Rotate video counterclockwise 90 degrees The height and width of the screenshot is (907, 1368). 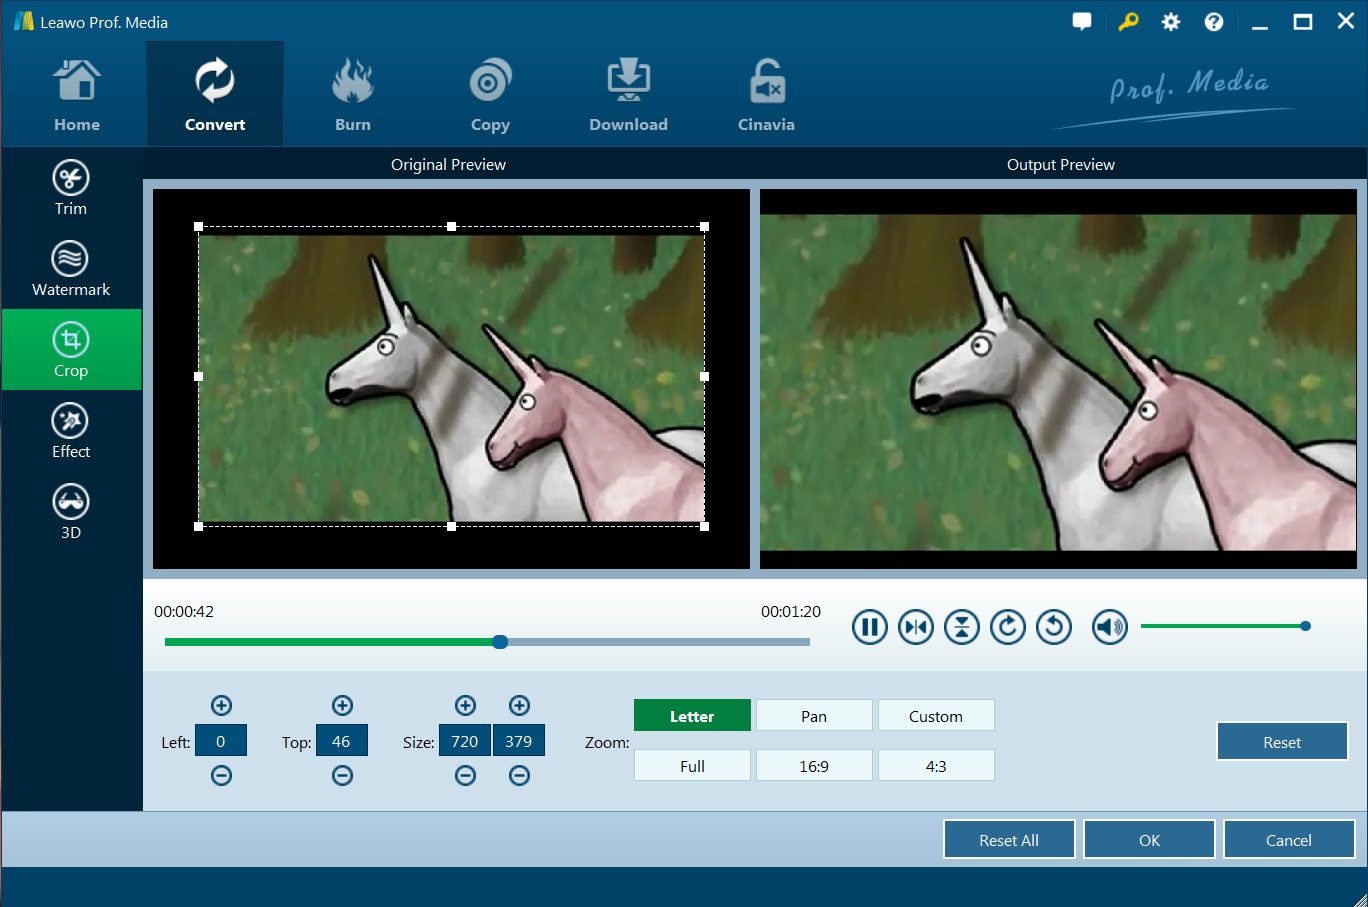coord(1053,627)
